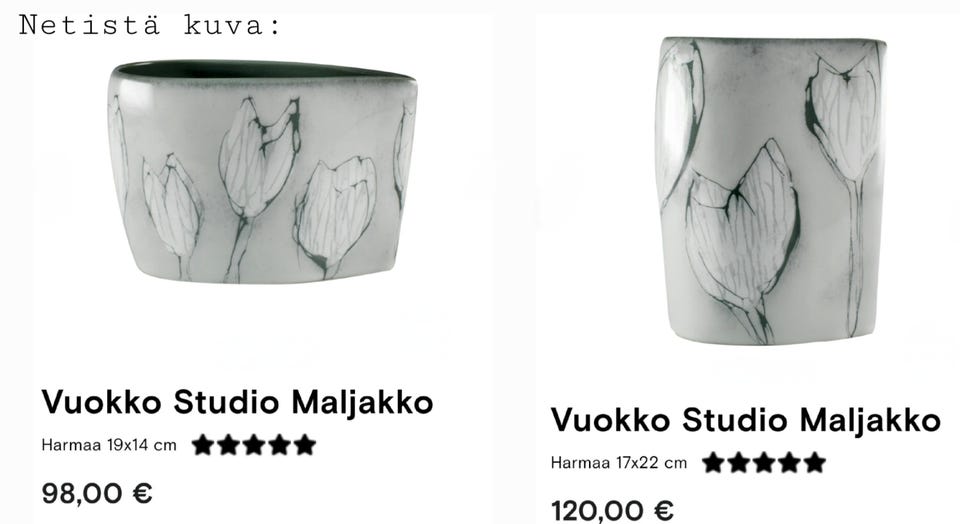Click third star of the right product rating
Viewport: 960px width, 524px height.
764,463
